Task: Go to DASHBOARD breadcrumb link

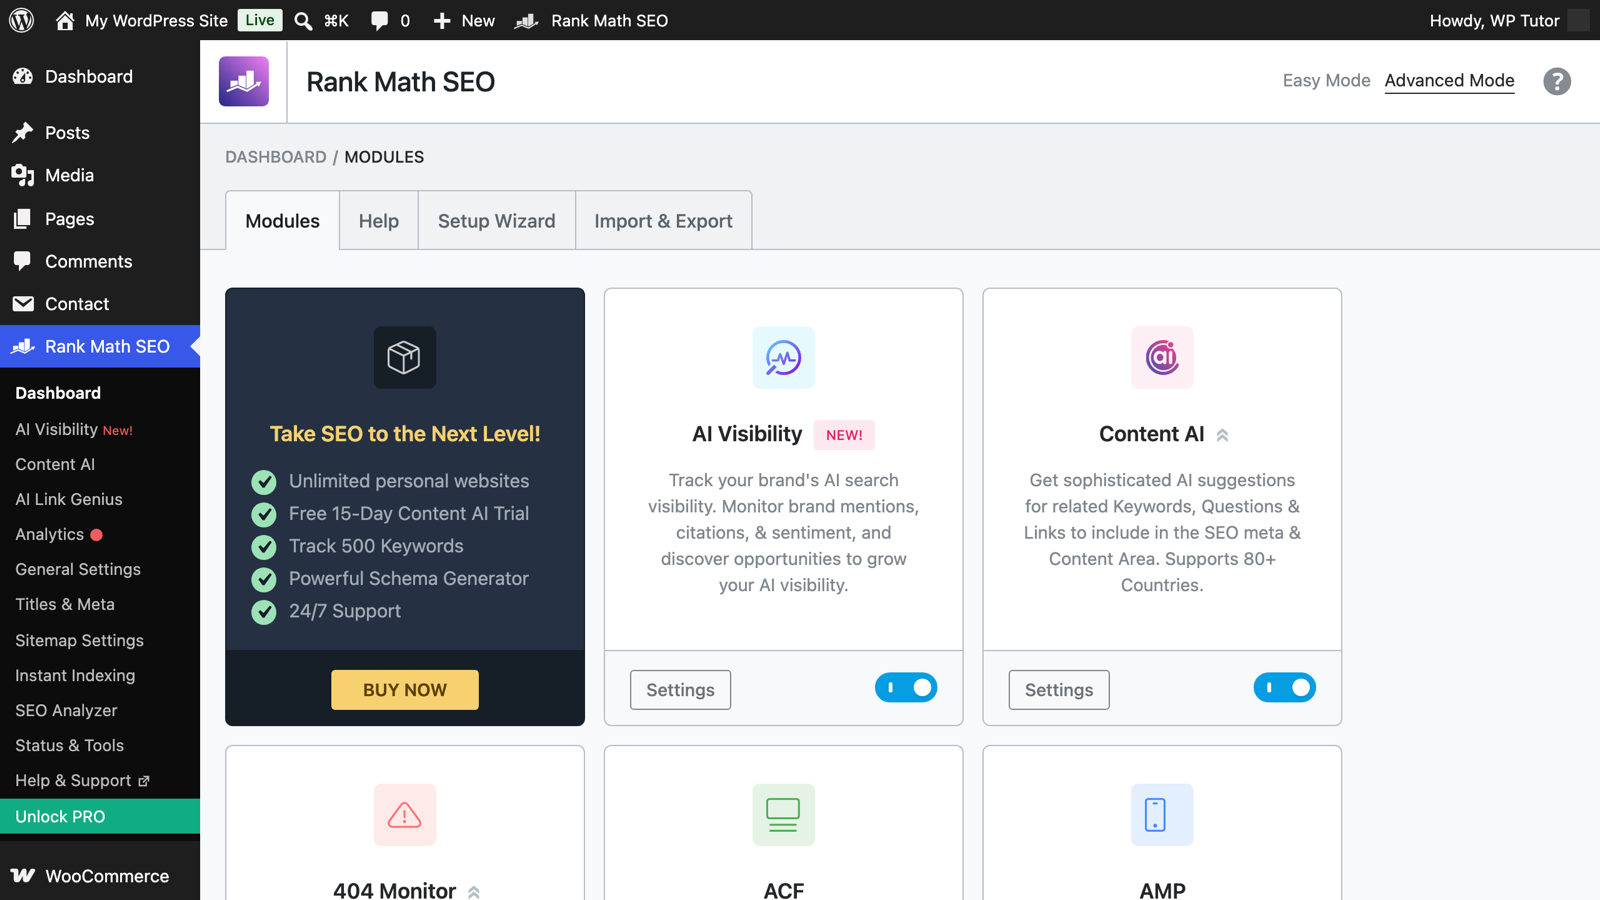Action: (x=275, y=157)
